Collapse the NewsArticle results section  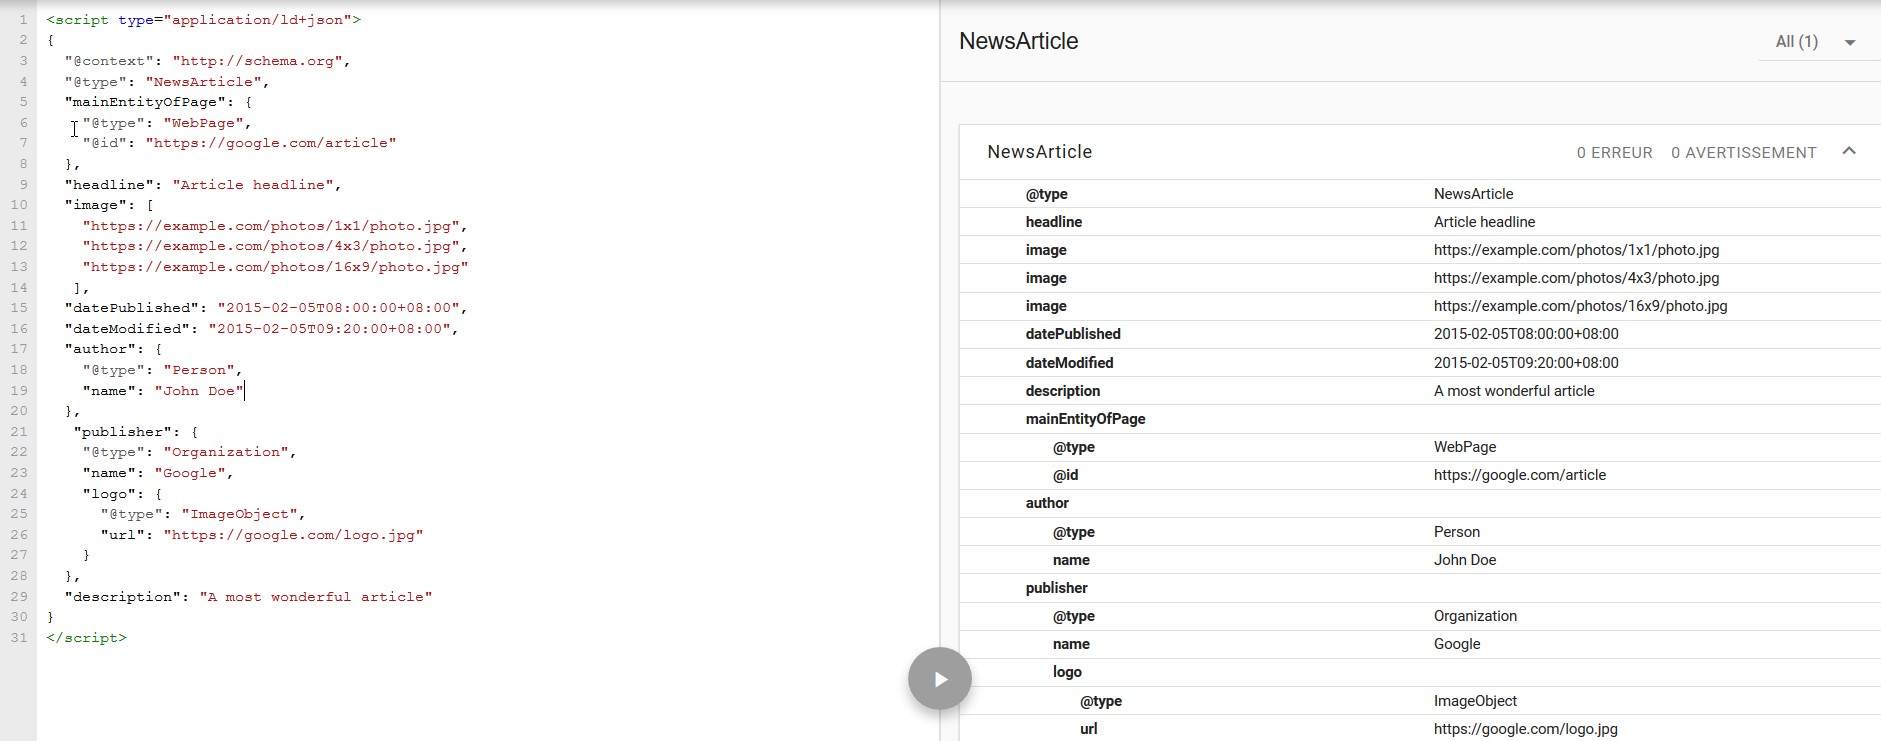pyautogui.click(x=1848, y=152)
